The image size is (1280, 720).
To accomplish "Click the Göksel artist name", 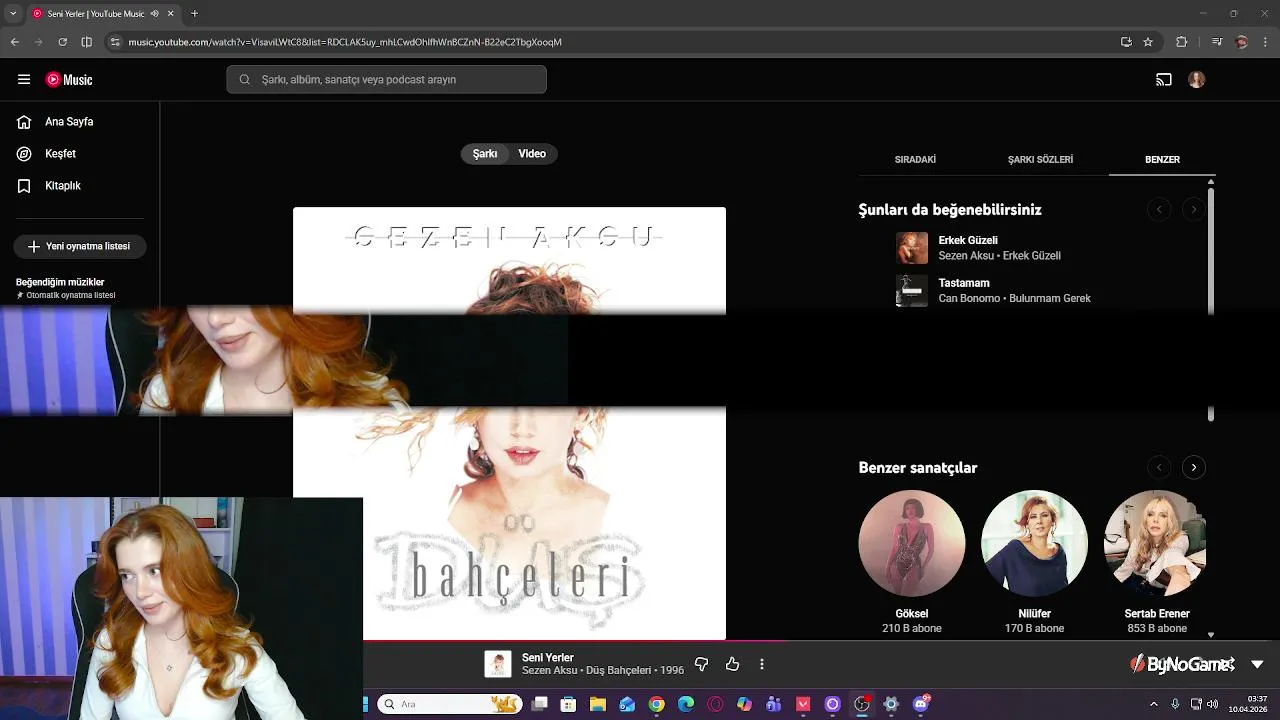I will pyautogui.click(x=912, y=614).
